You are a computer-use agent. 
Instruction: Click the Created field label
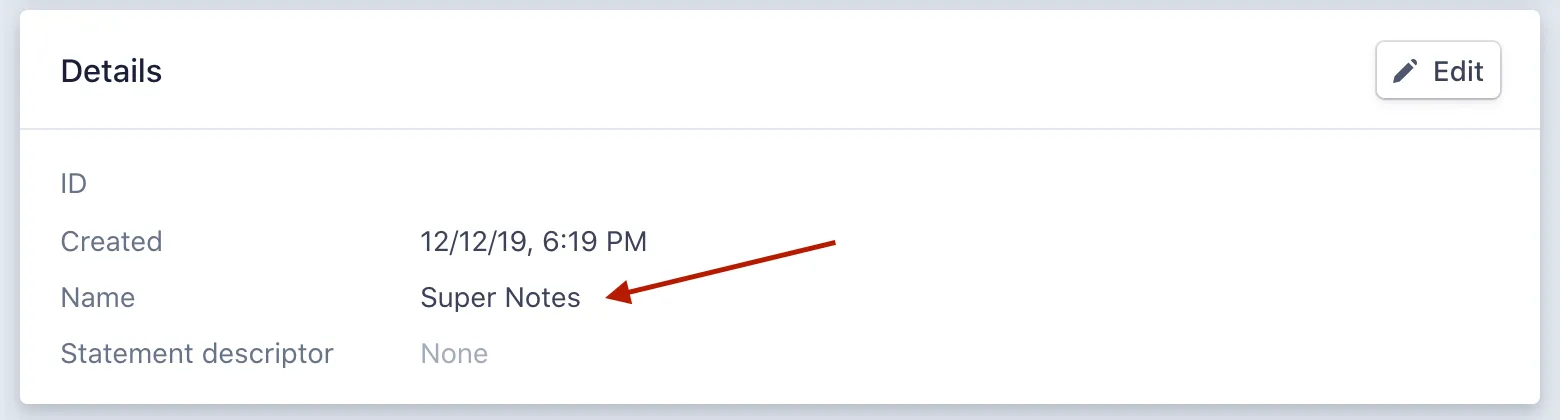click(x=111, y=241)
